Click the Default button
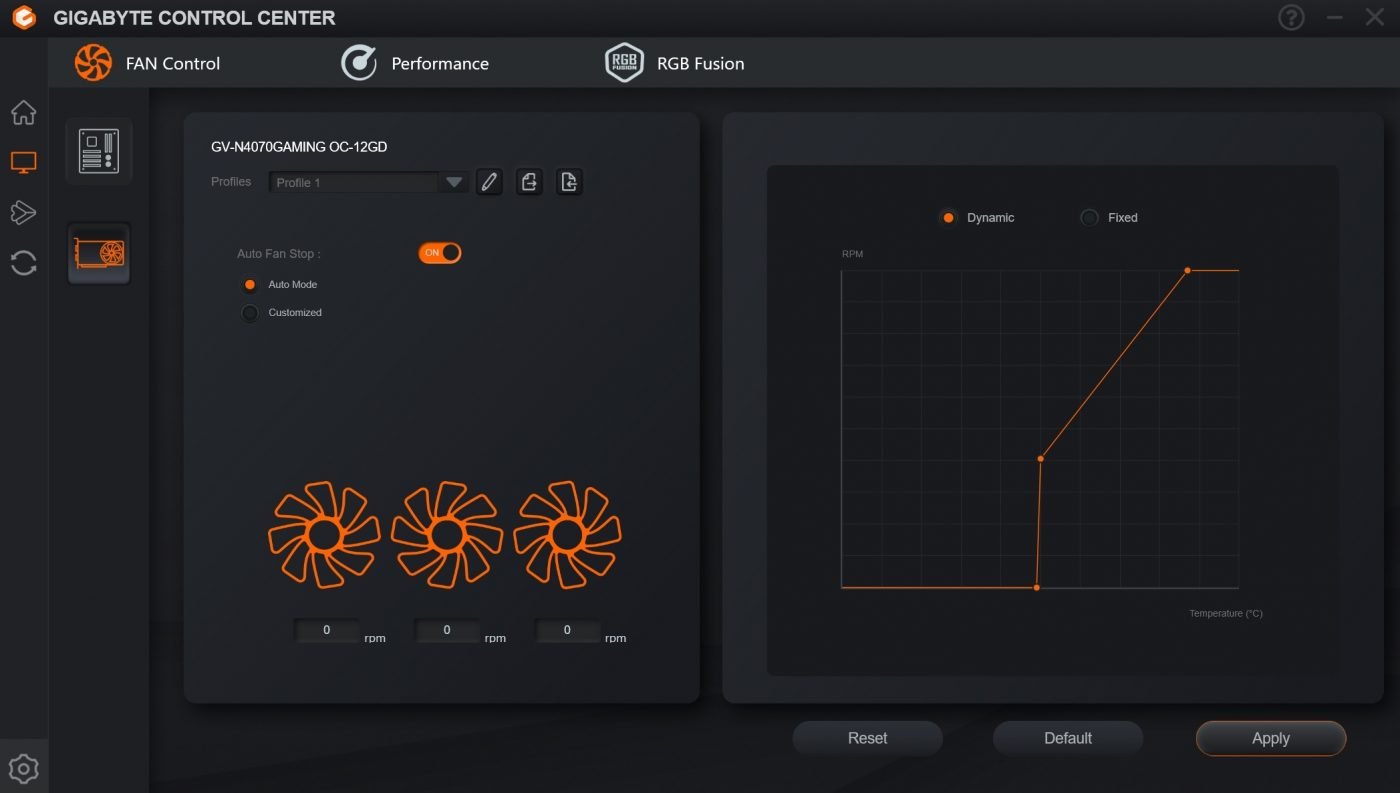The width and height of the screenshot is (1400, 793). click(1068, 738)
